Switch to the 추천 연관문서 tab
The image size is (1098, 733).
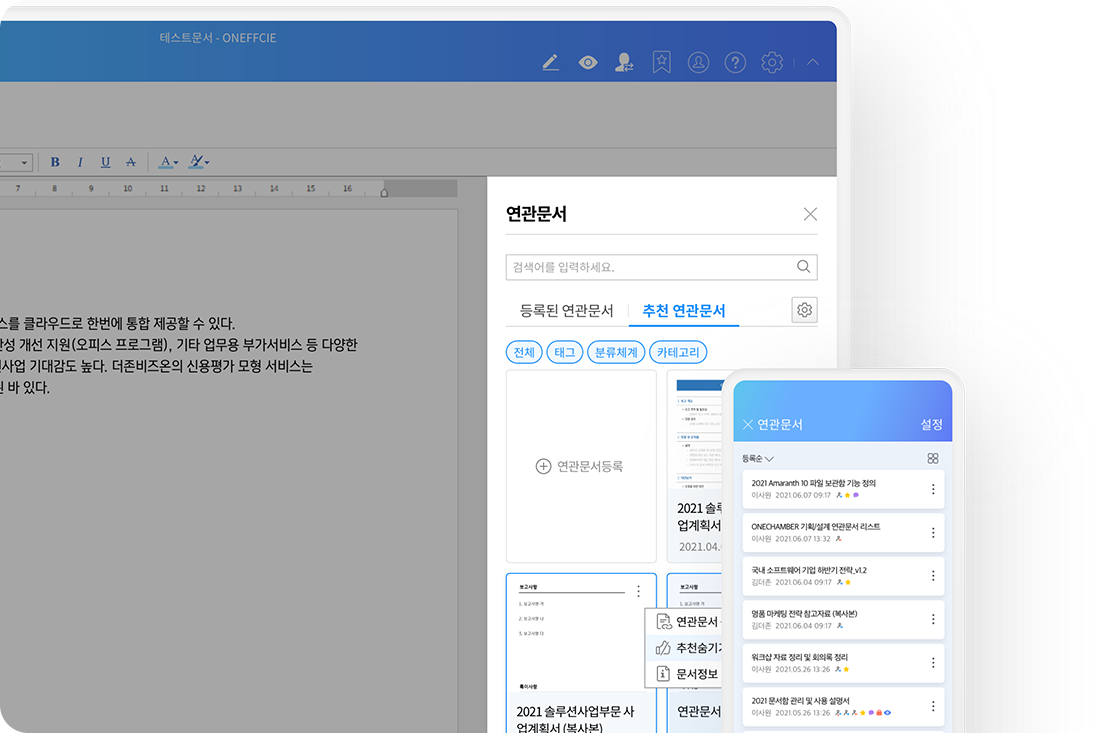click(684, 311)
